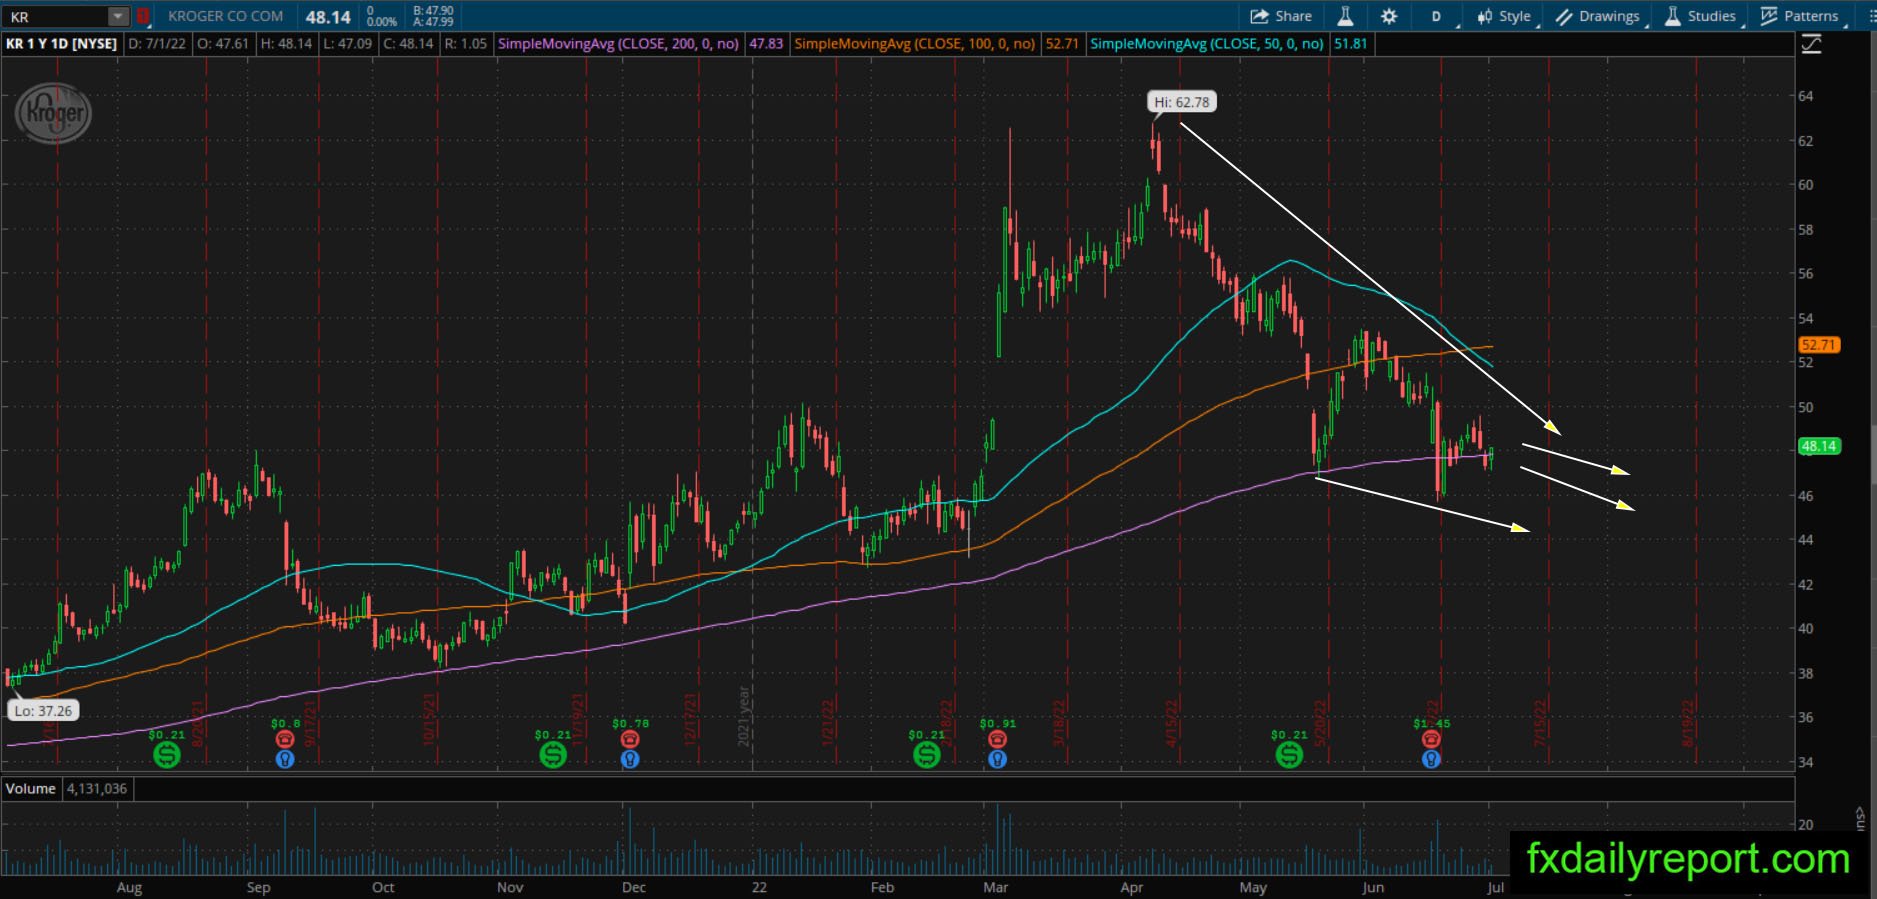The width and height of the screenshot is (1877, 899).
Task: Open the Studies menu
Action: pos(1702,16)
